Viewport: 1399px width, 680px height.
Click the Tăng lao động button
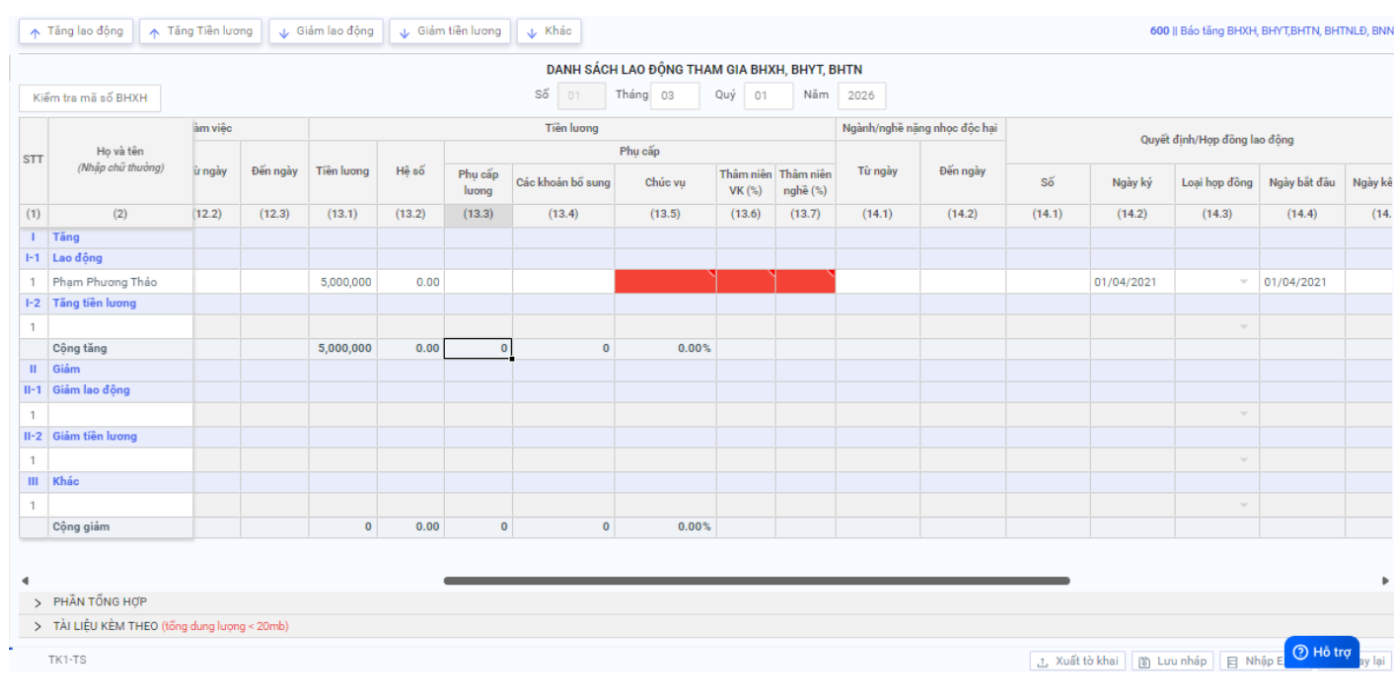(76, 32)
